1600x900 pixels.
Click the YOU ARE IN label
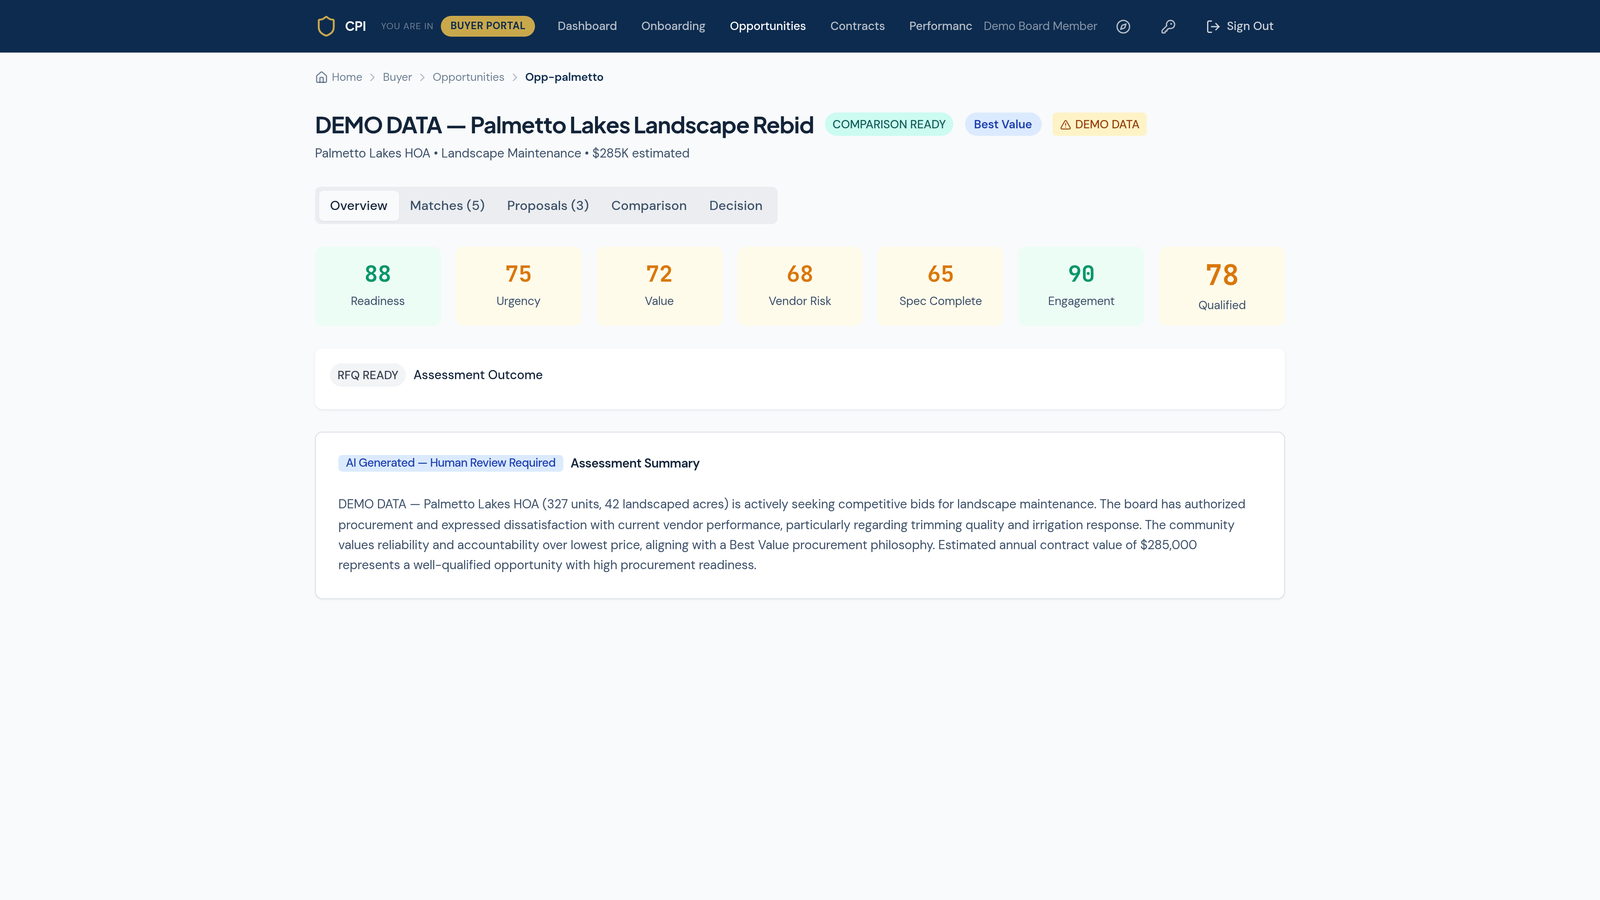(x=407, y=26)
